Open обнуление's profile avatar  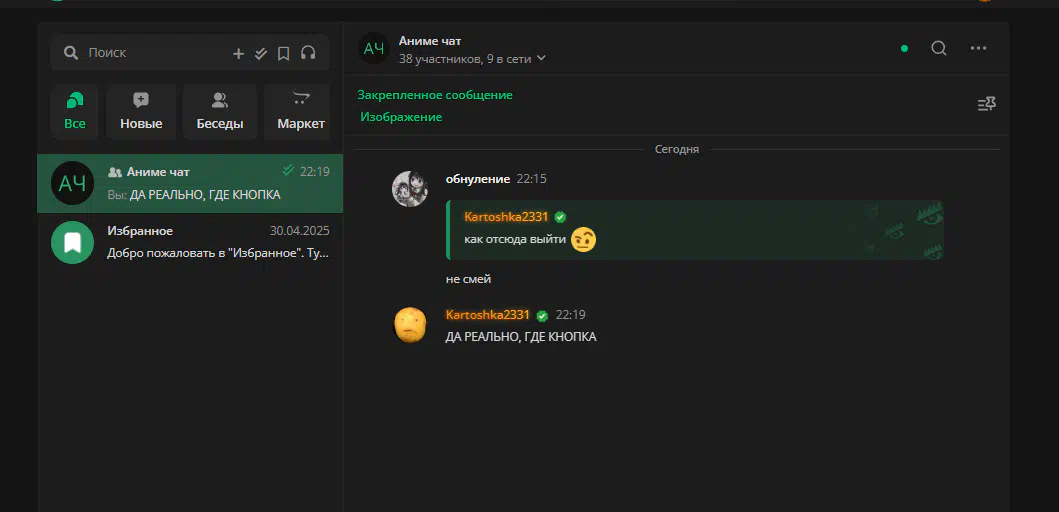pos(410,188)
